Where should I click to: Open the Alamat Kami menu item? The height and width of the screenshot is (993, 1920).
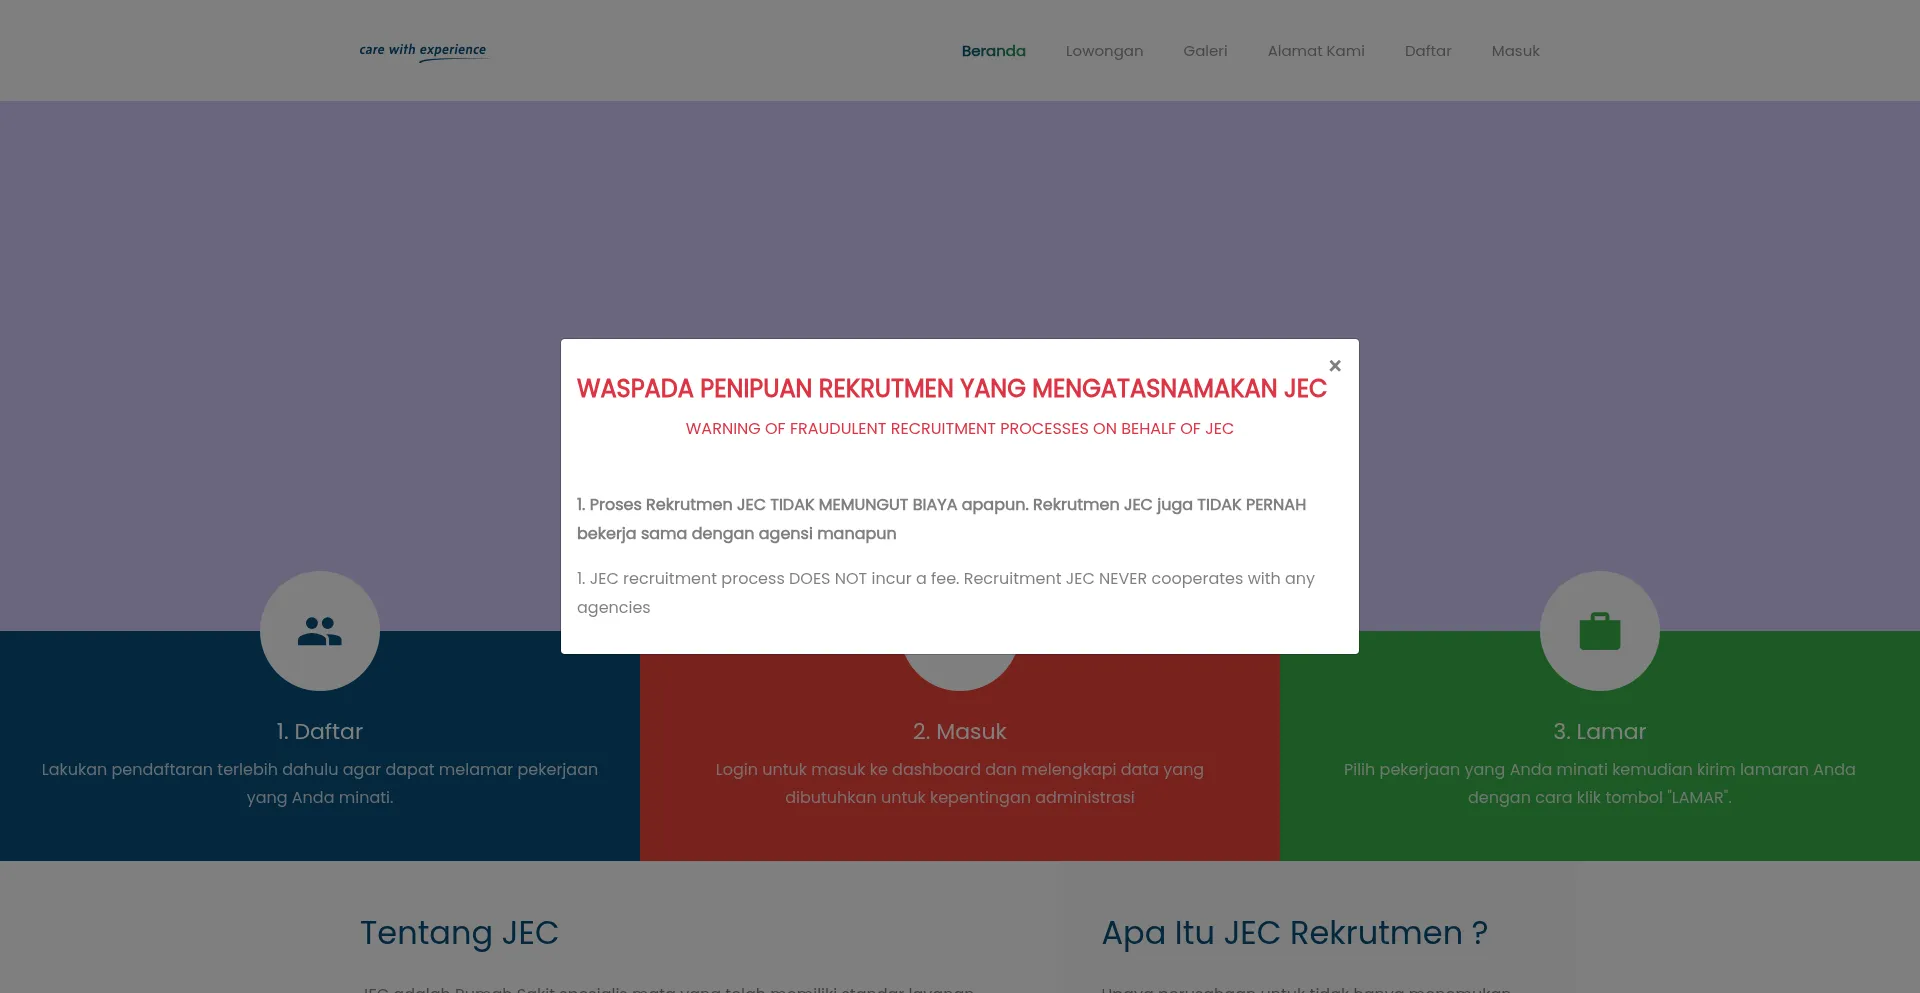[1316, 51]
